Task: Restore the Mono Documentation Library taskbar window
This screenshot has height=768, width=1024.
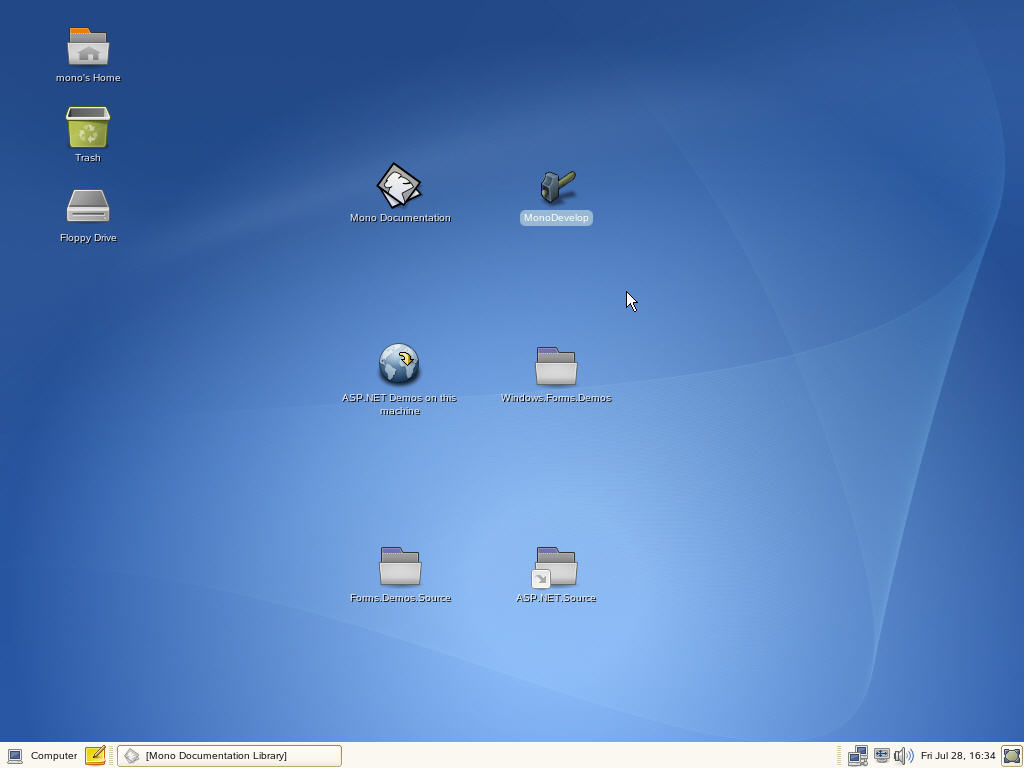Action: 229,756
